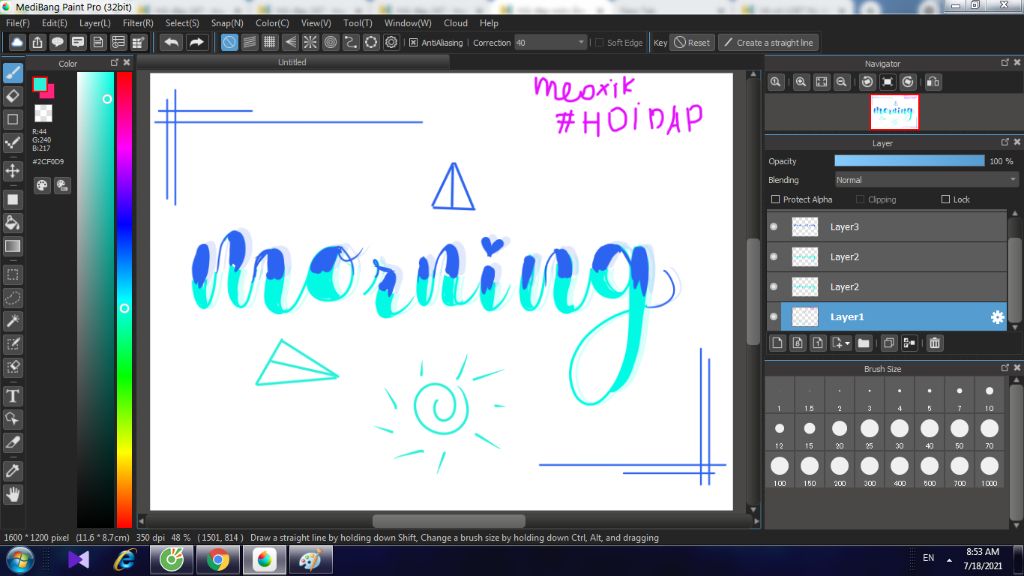1024x576 pixels.
Task: Select the Magic Wand tool
Action: coord(12,321)
